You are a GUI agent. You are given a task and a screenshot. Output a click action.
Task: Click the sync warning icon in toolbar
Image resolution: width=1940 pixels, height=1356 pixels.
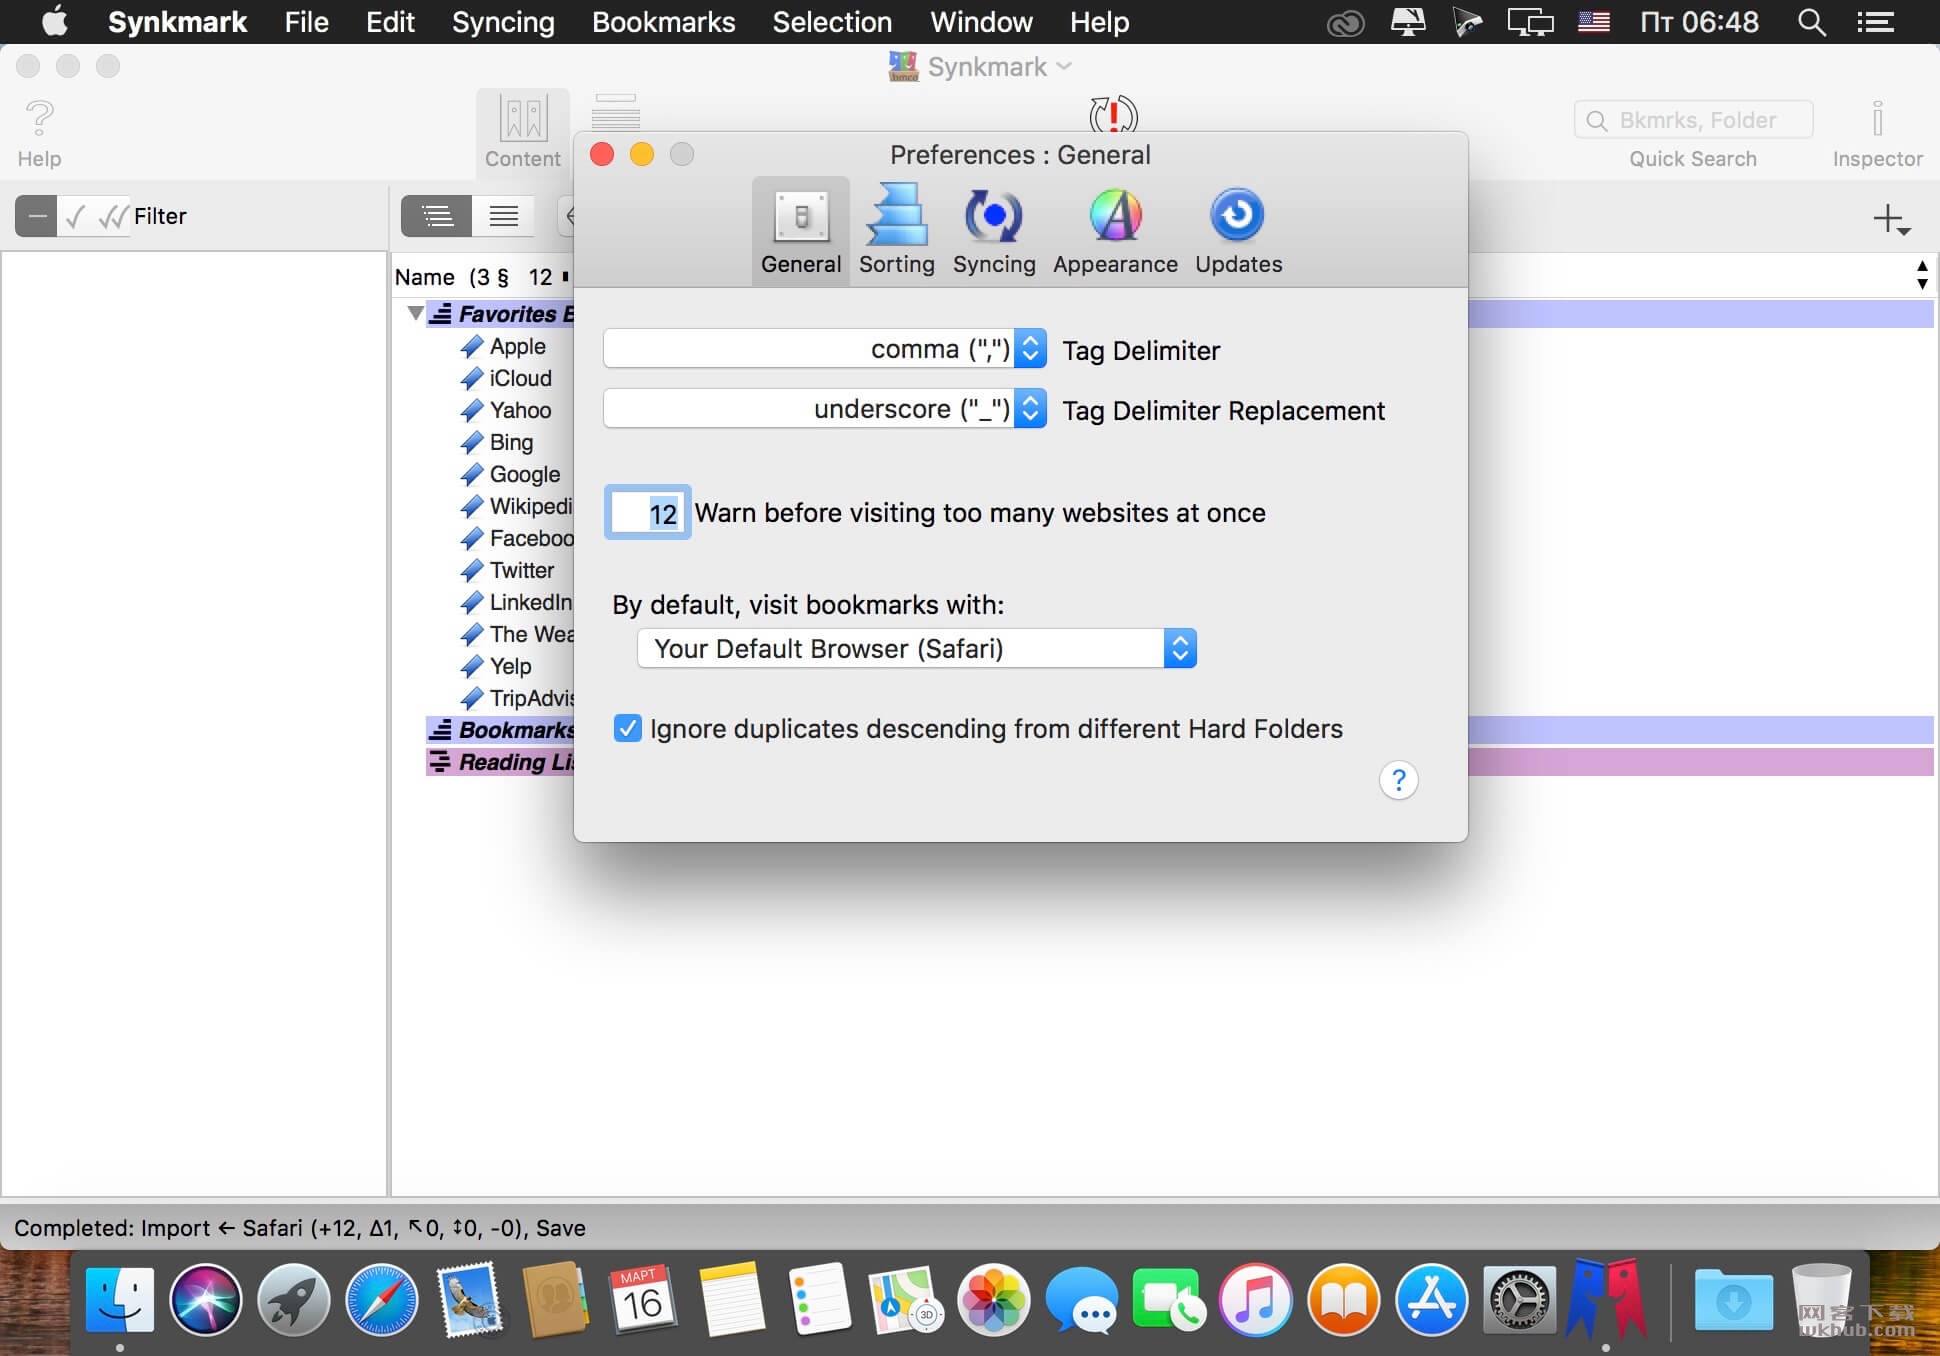[1113, 115]
